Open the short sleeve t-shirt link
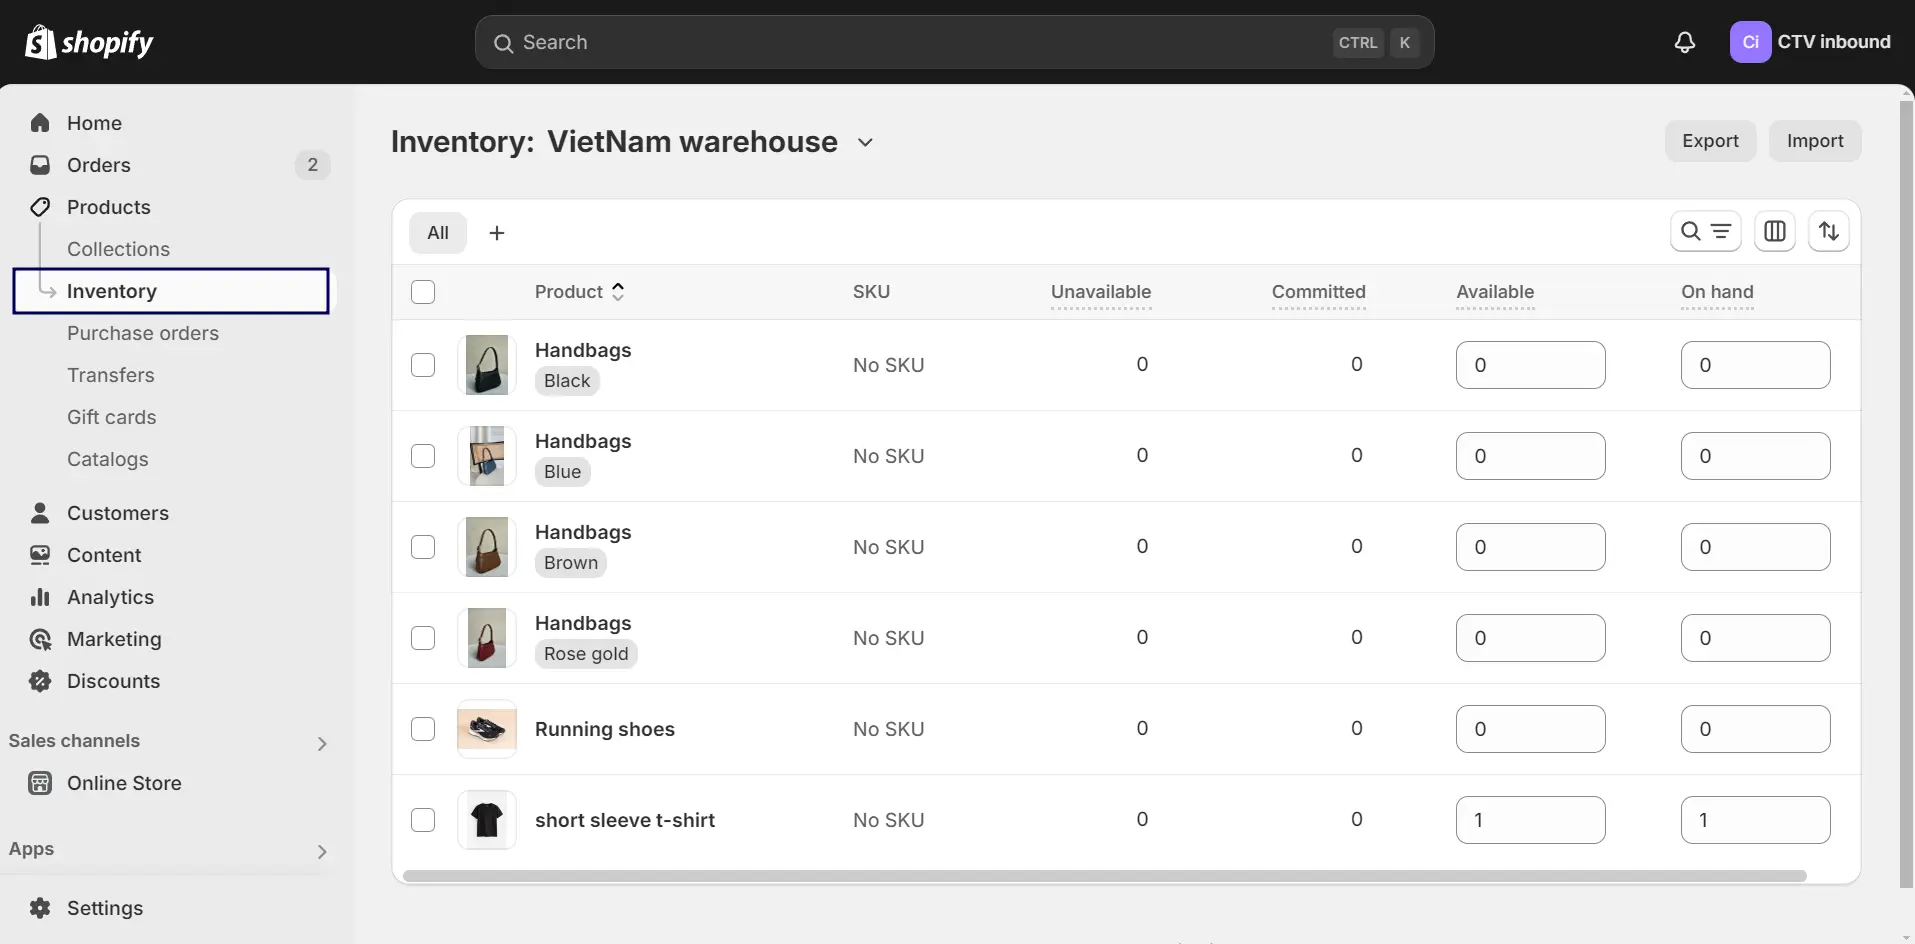Viewport: 1915px width, 944px height. (625, 820)
